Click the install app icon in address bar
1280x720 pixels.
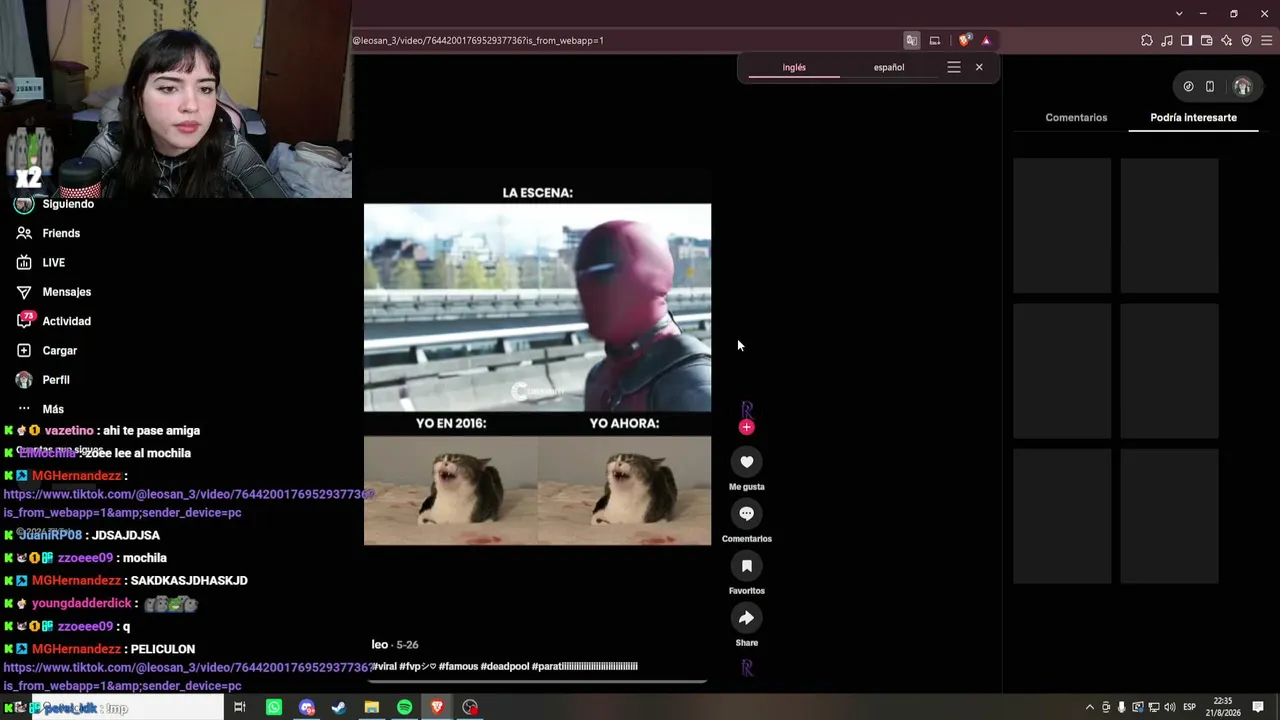tap(935, 41)
